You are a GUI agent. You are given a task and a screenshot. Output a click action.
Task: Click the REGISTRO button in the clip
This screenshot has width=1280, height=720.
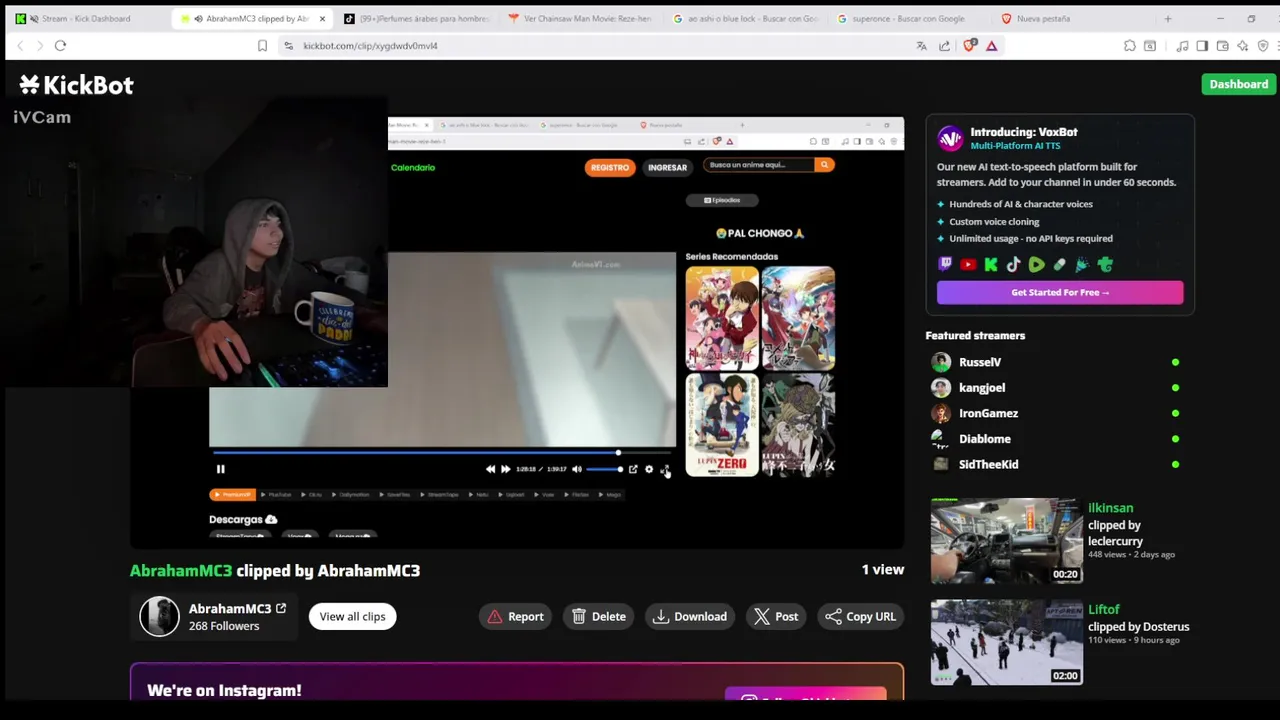point(609,167)
